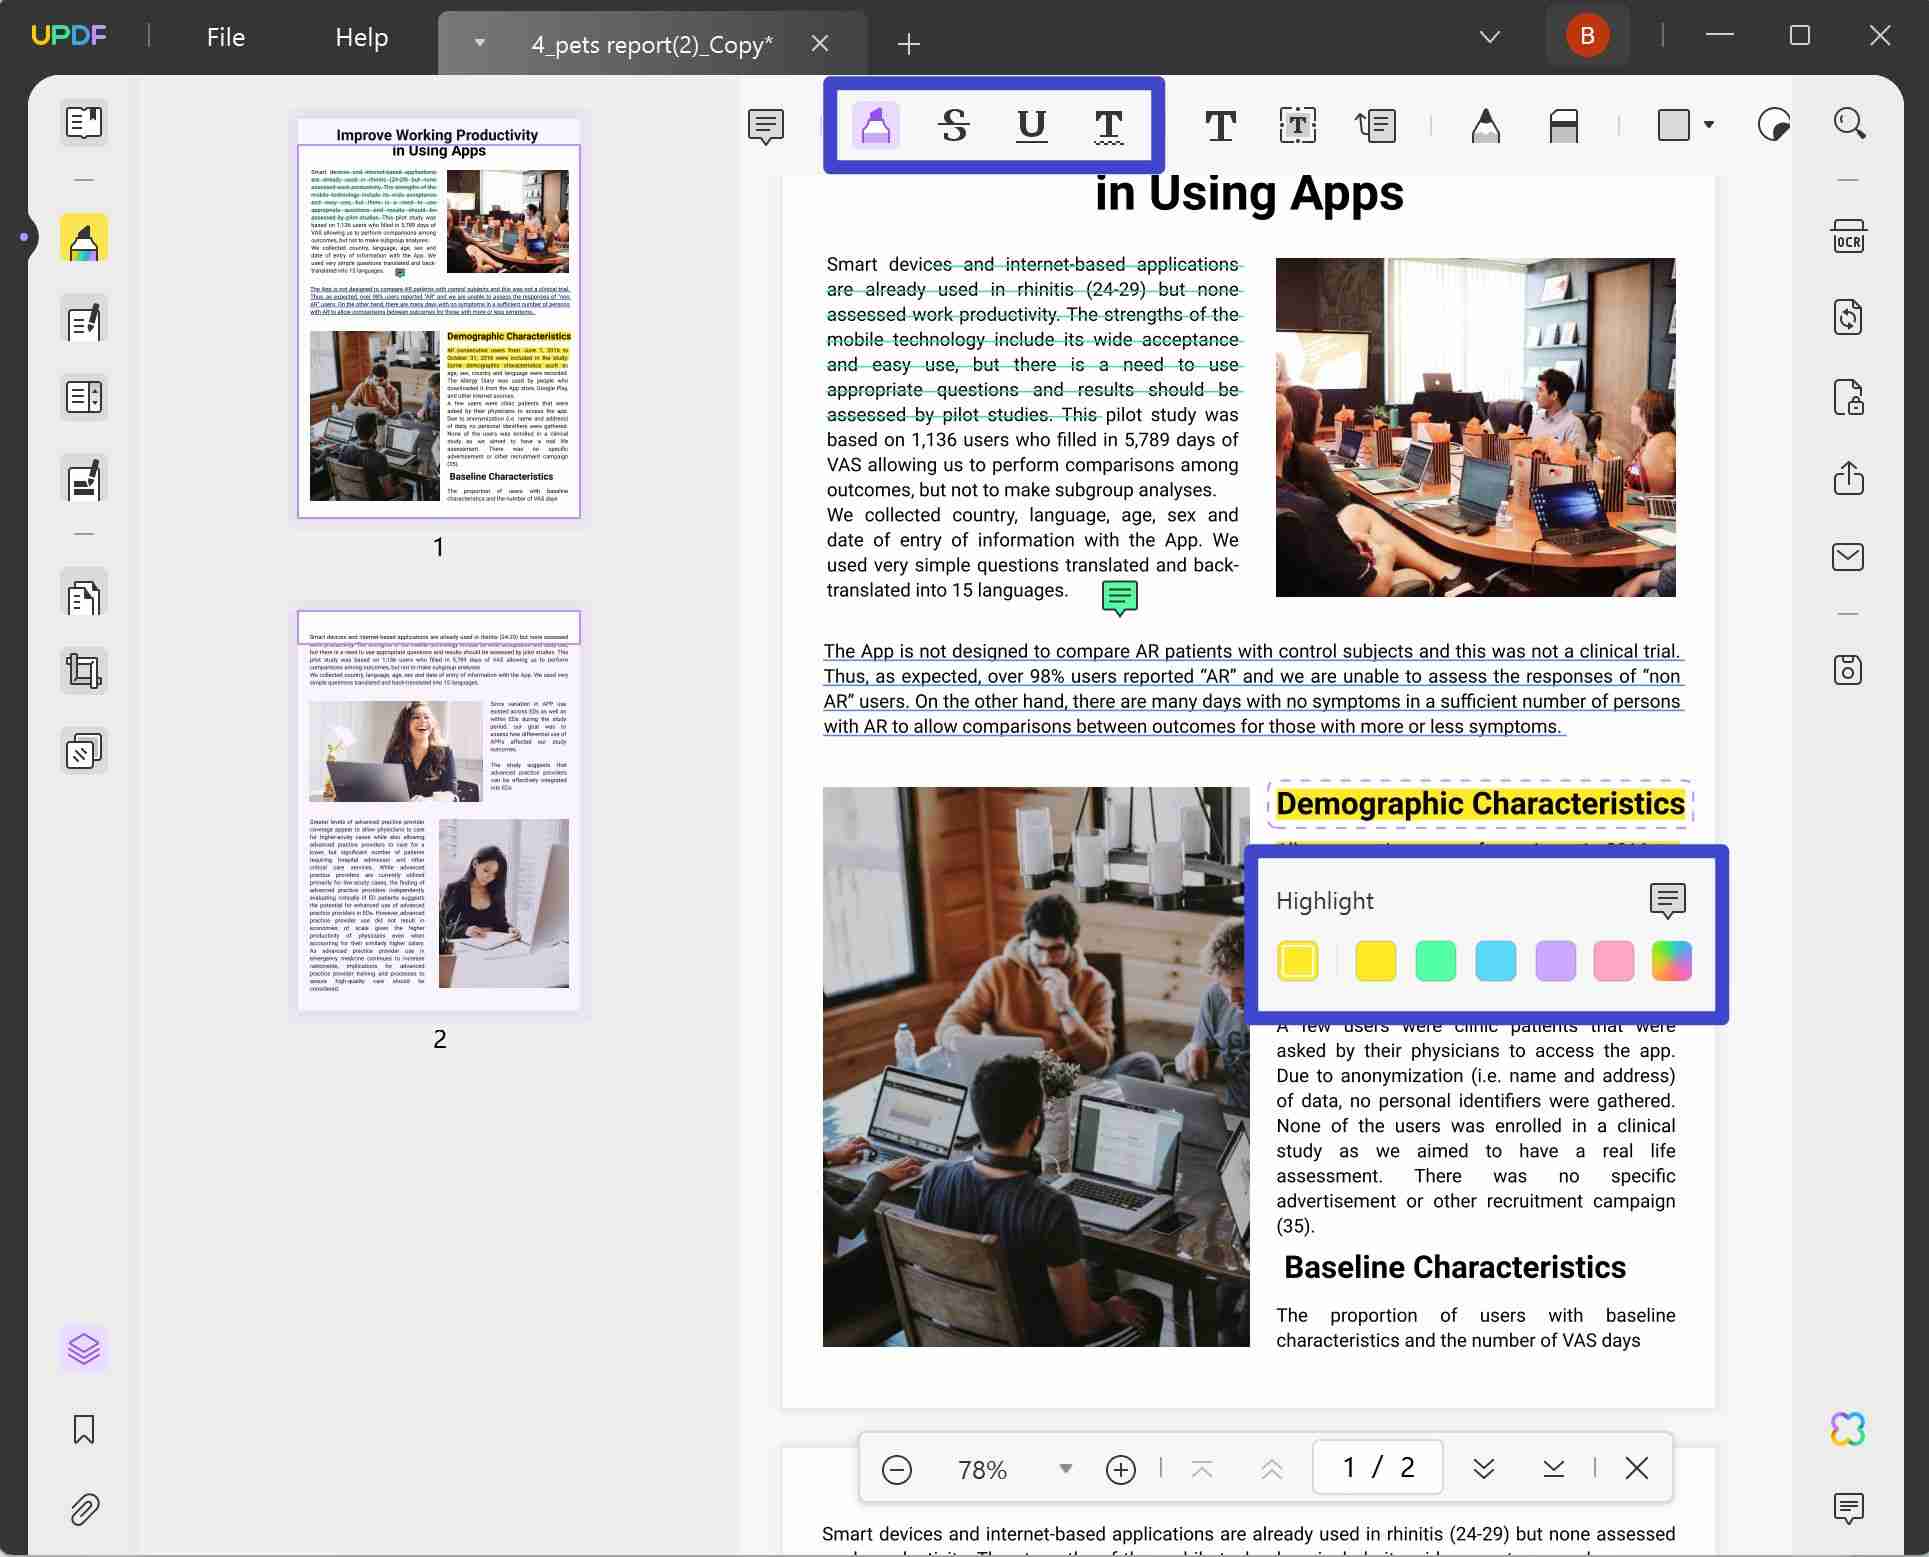Open the zoom percentage dropdown

click(x=1065, y=1468)
